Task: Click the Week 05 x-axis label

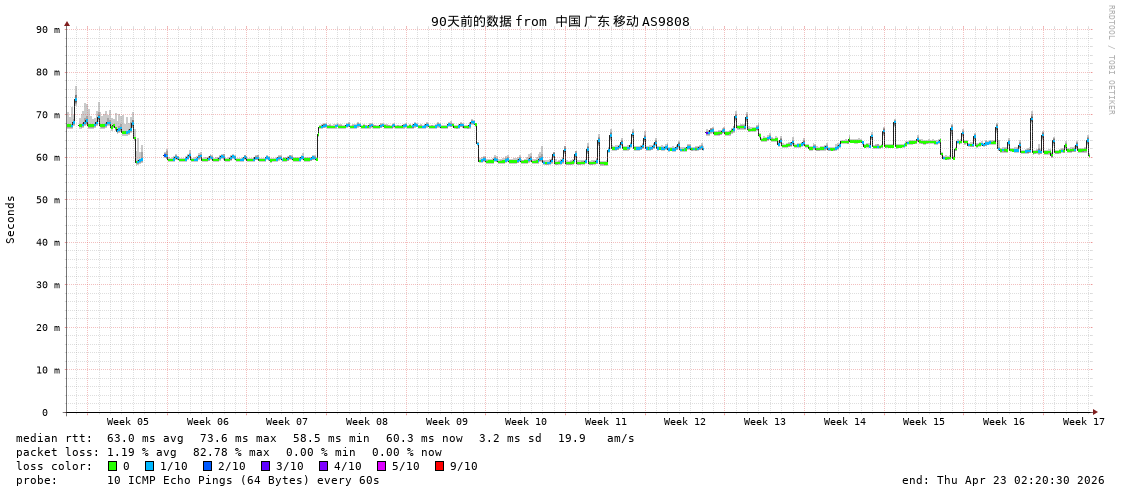Action: click(x=127, y=422)
